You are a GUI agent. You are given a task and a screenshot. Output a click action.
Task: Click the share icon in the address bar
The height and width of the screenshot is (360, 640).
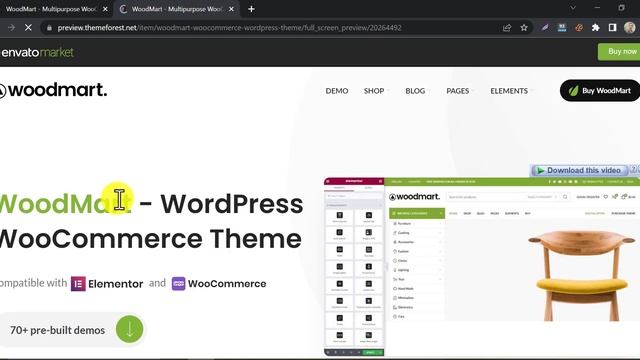507,28
